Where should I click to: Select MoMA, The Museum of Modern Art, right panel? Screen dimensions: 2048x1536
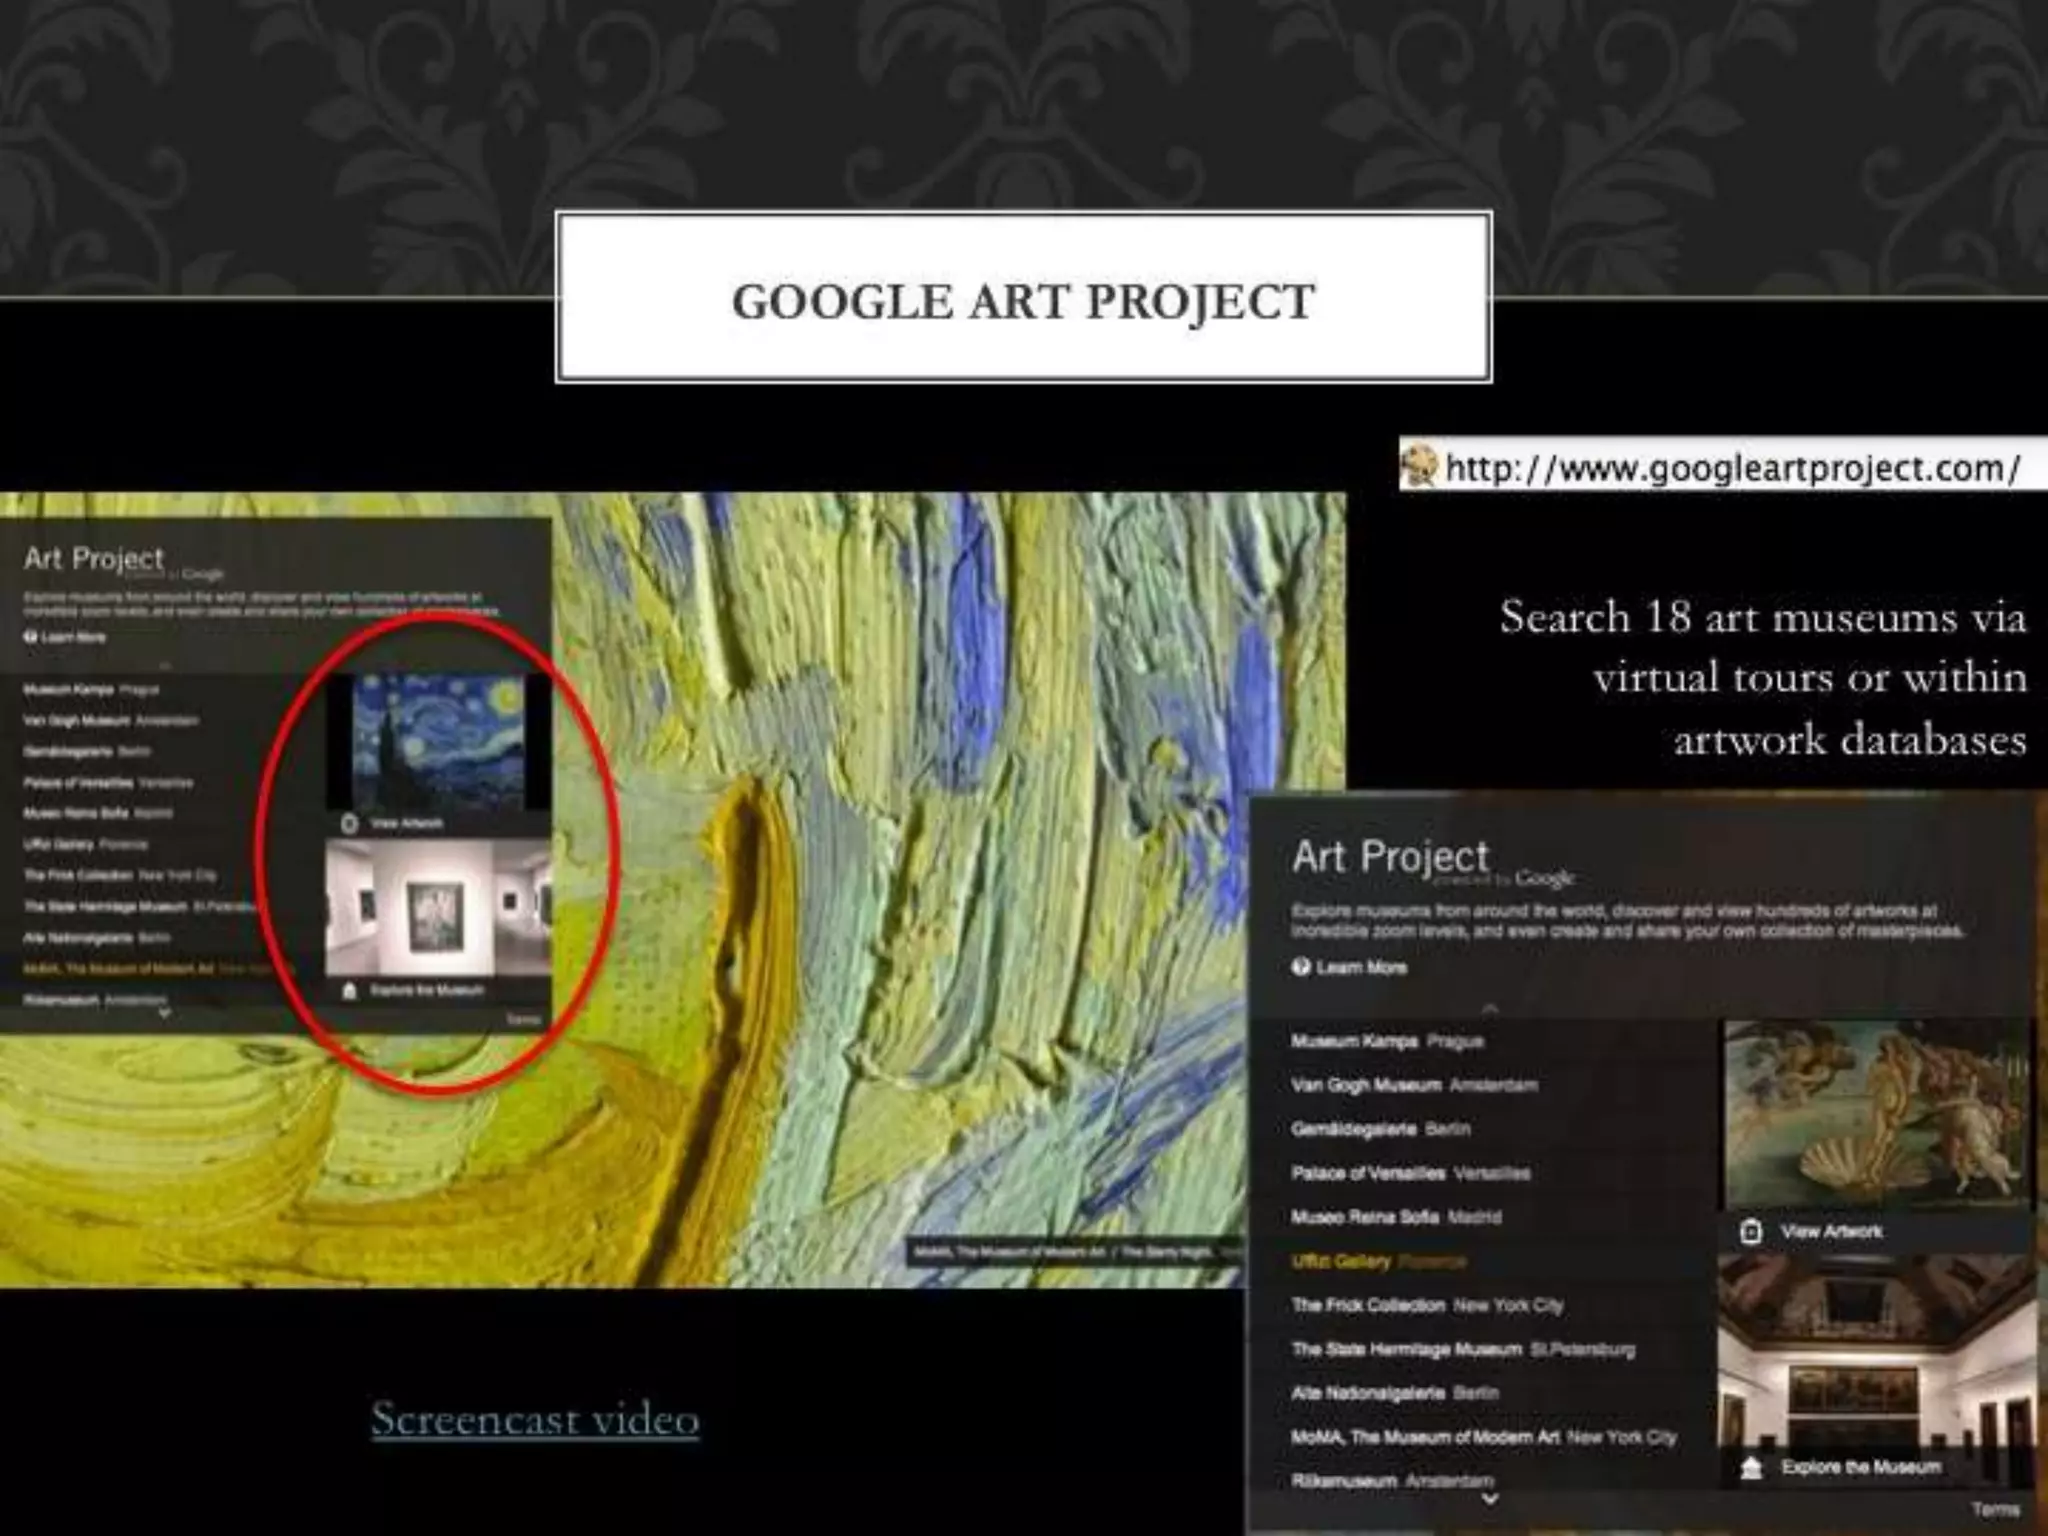coord(1484,1437)
